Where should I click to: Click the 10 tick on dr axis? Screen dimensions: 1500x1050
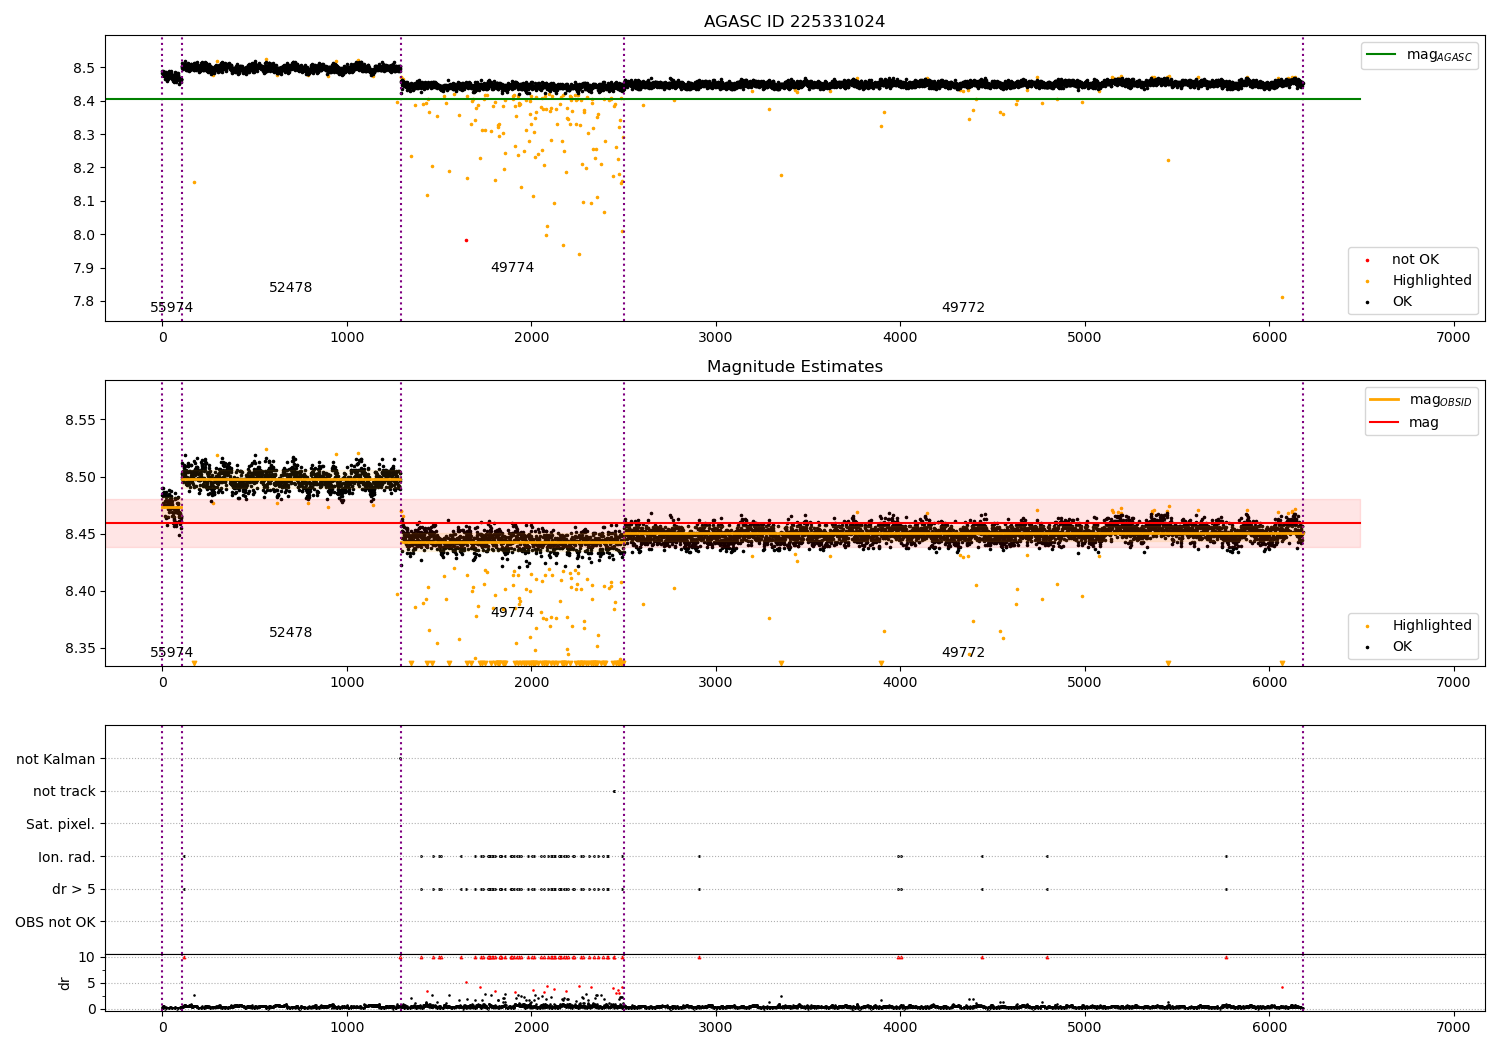87,957
